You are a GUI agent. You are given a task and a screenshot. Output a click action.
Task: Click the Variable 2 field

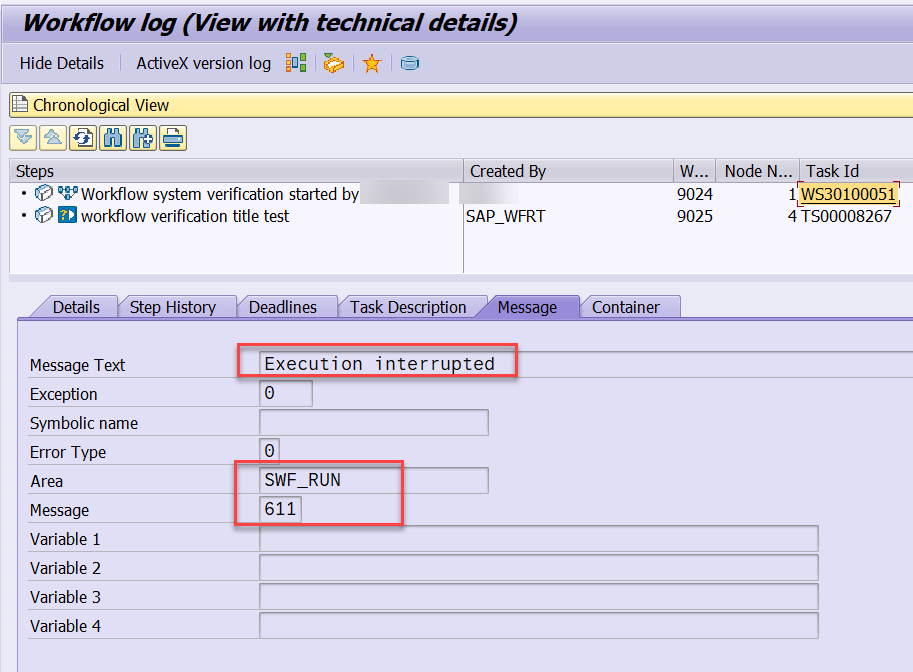point(539,568)
